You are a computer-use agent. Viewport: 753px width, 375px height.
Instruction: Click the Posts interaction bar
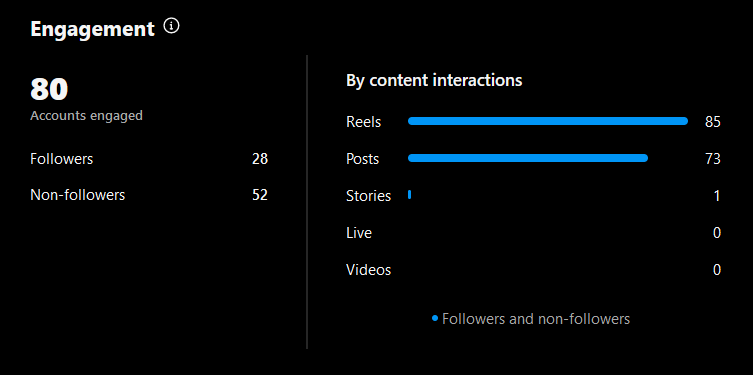pos(528,158)
